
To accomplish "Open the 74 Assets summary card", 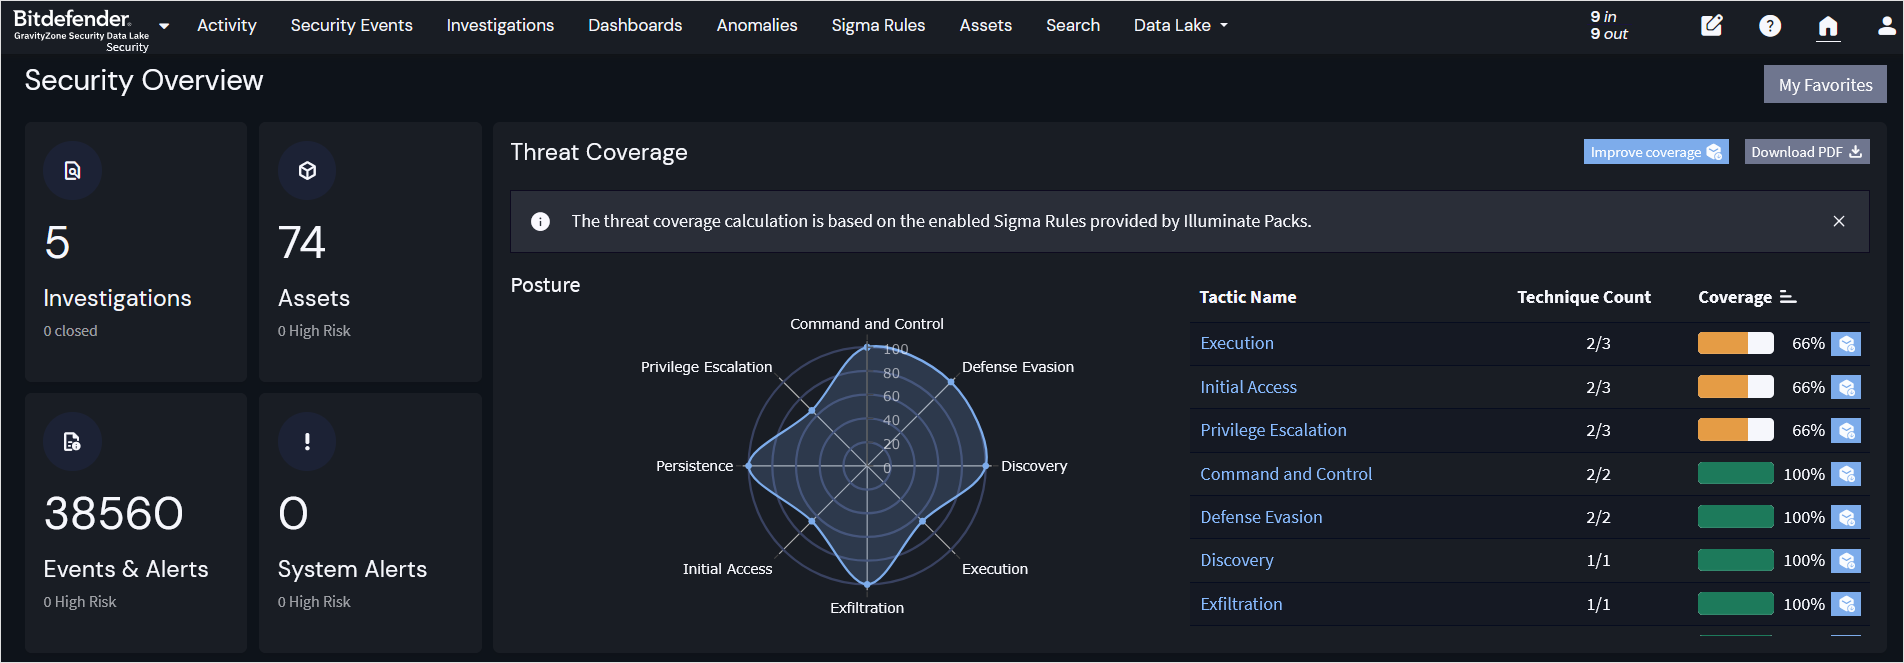I will click(x=370, y=252).
